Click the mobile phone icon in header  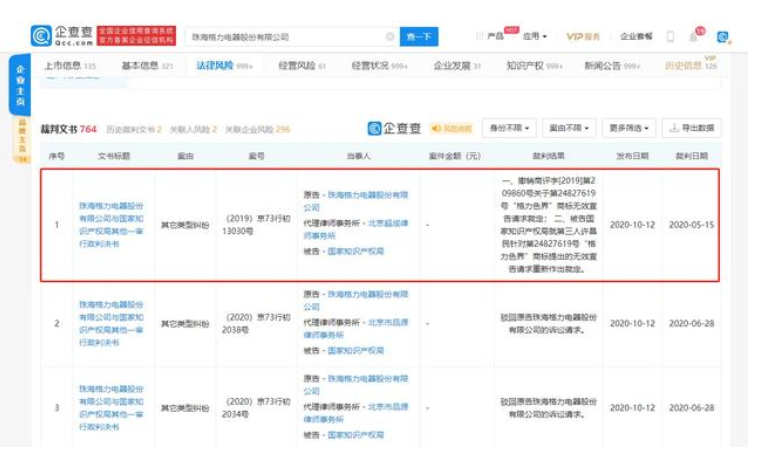point(670,36)
